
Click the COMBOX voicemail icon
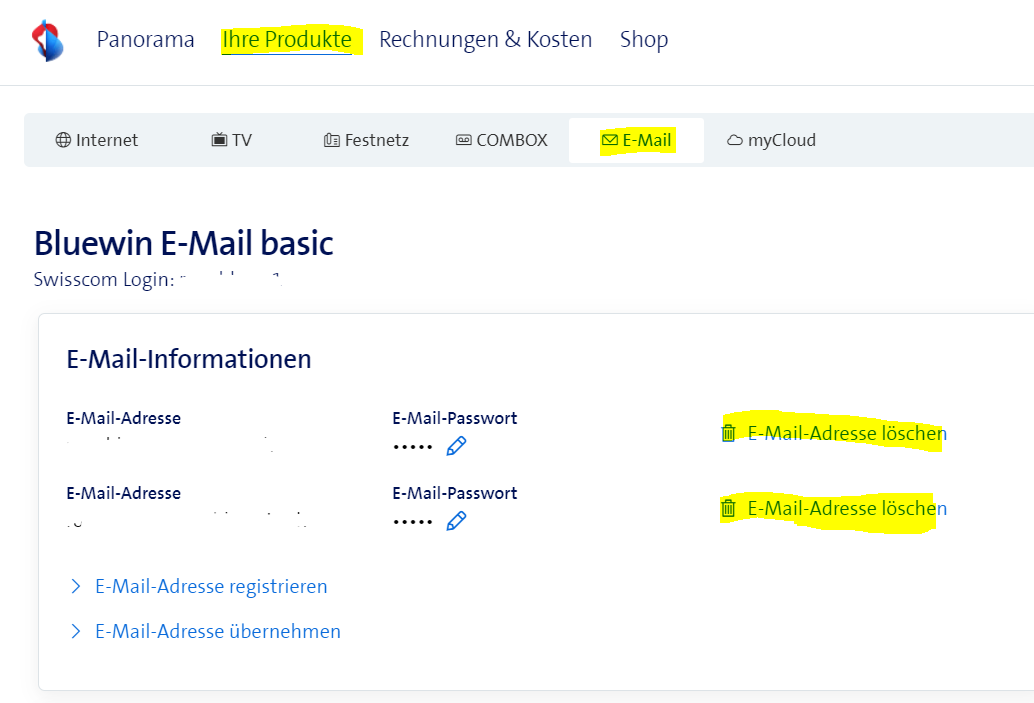[x=464, y=140]
